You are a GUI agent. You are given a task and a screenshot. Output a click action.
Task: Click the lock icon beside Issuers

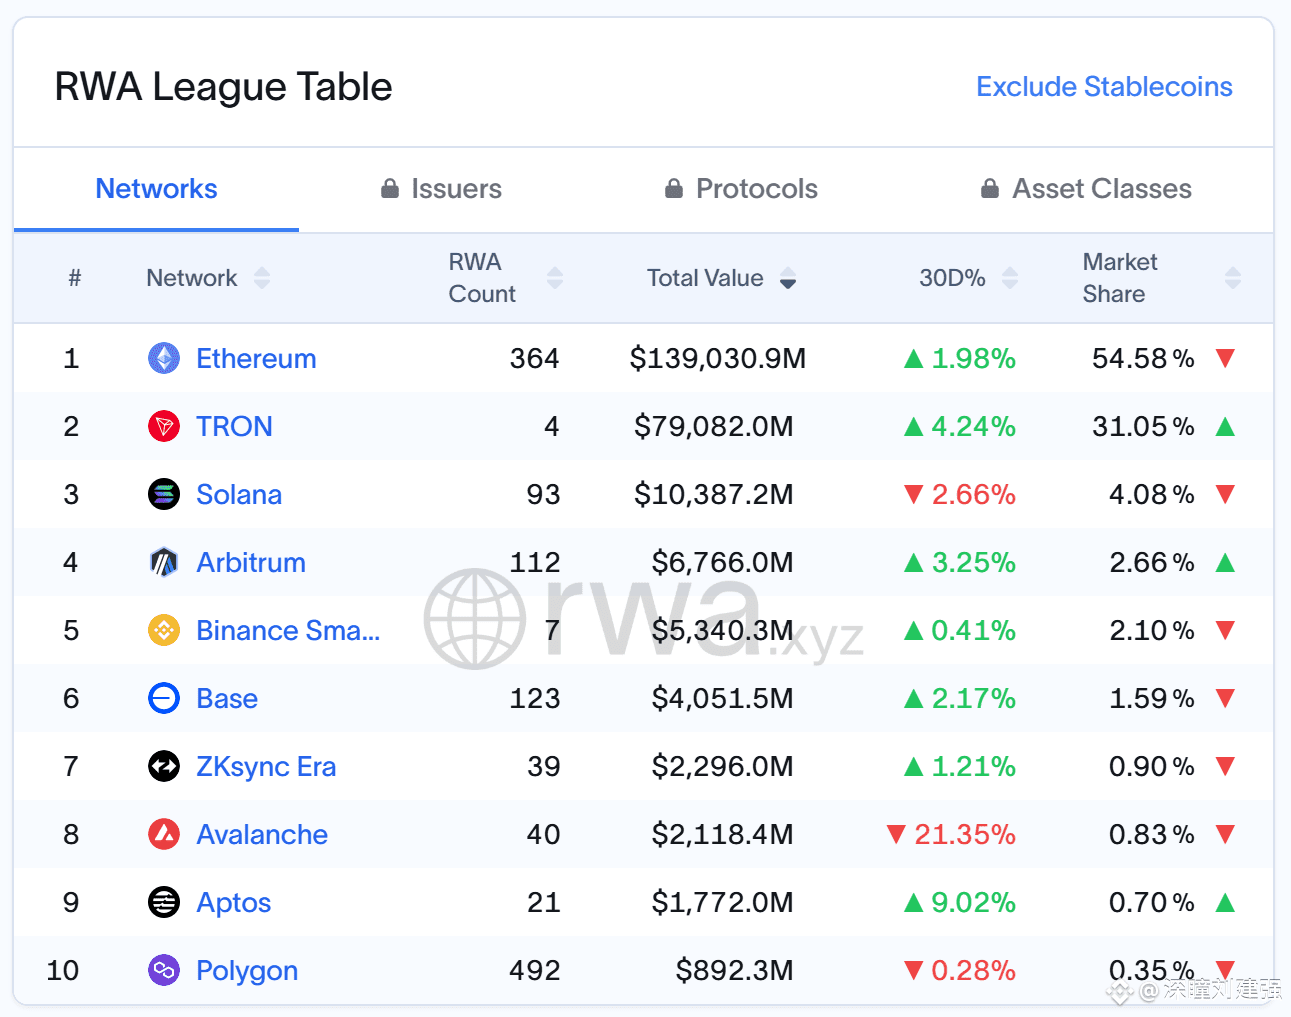point(390,188)
